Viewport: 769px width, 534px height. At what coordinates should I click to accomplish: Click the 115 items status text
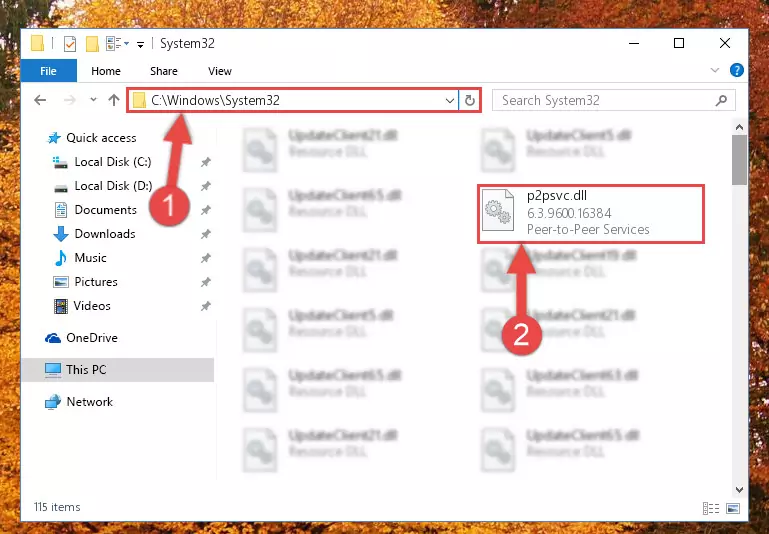(x=57, y=507)
